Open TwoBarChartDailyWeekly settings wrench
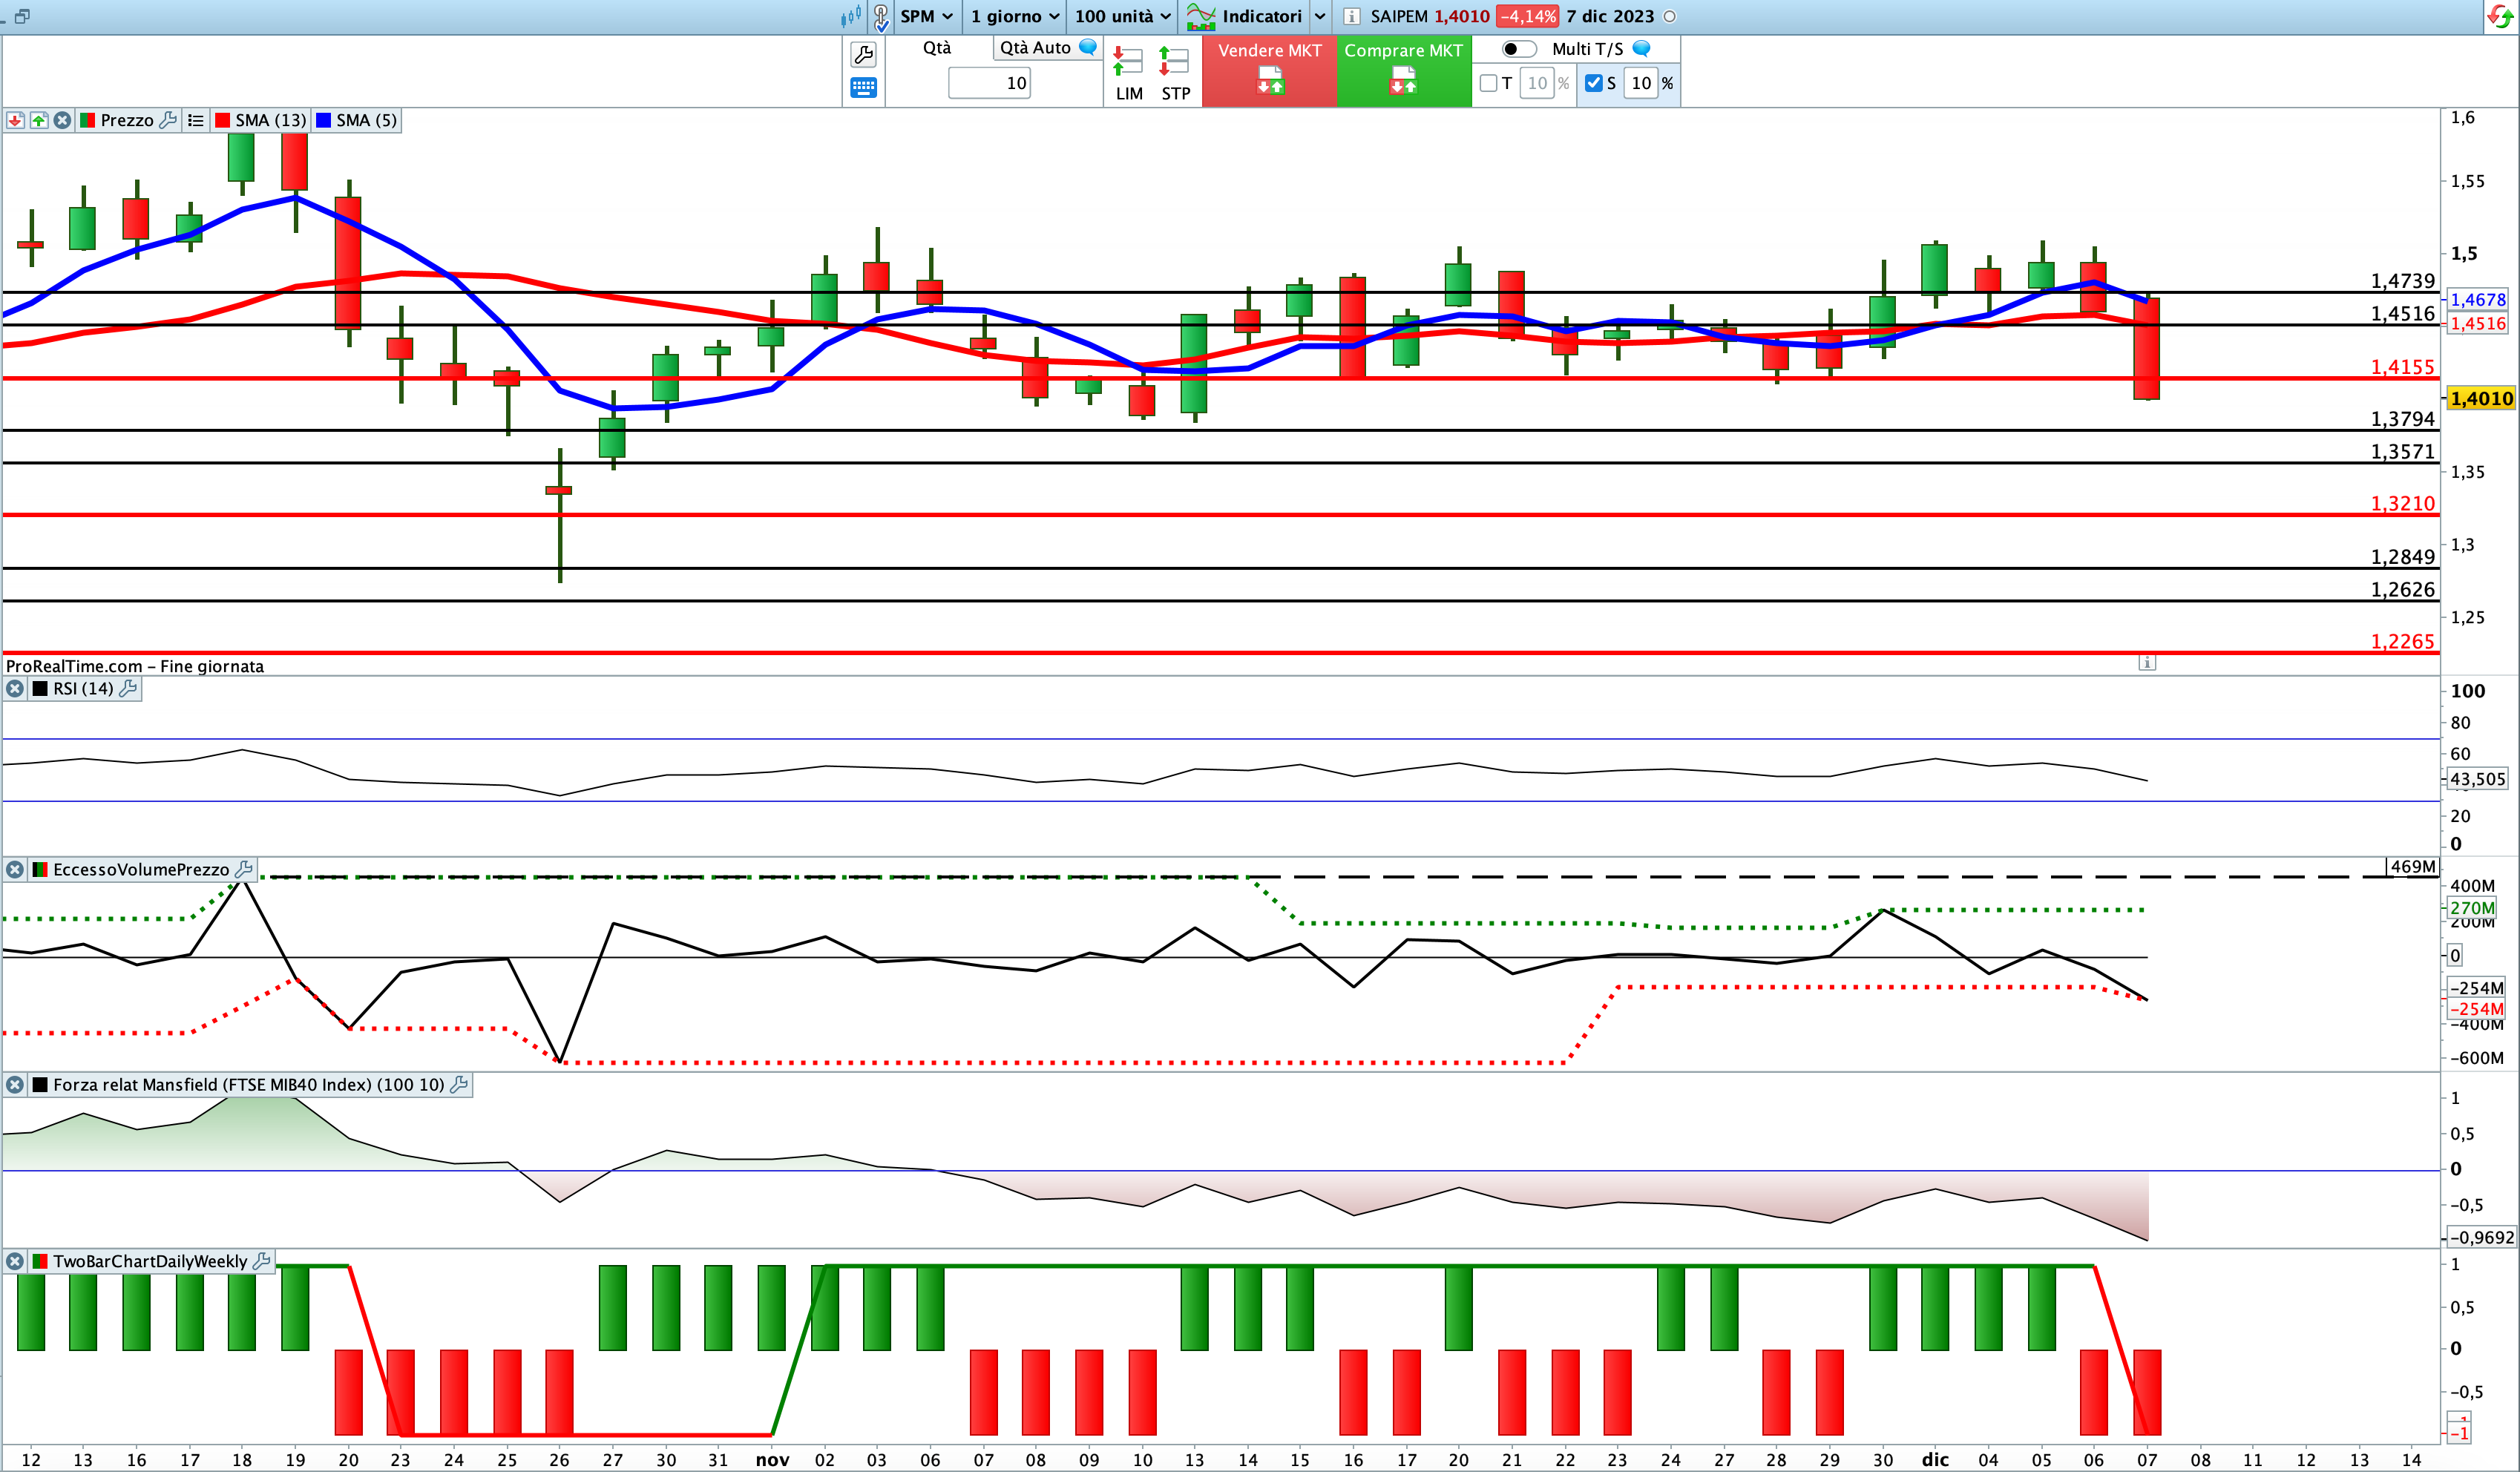The height and width of the screenshot is (1472, 2520). pyautogui.click(x=262, y=1261)
